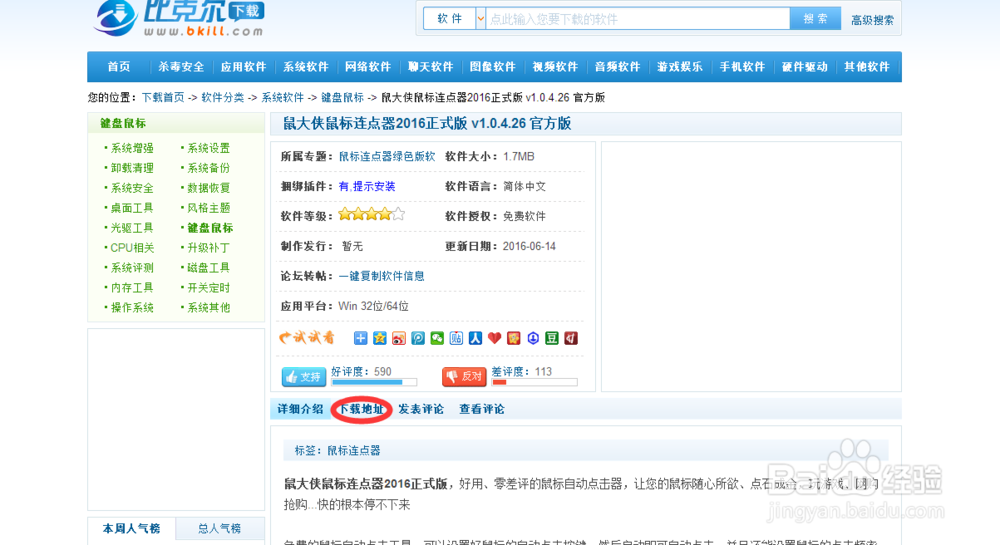Click the maroon share icon at row end
Screen dimensions: 1000x545
tap(571, 338)
